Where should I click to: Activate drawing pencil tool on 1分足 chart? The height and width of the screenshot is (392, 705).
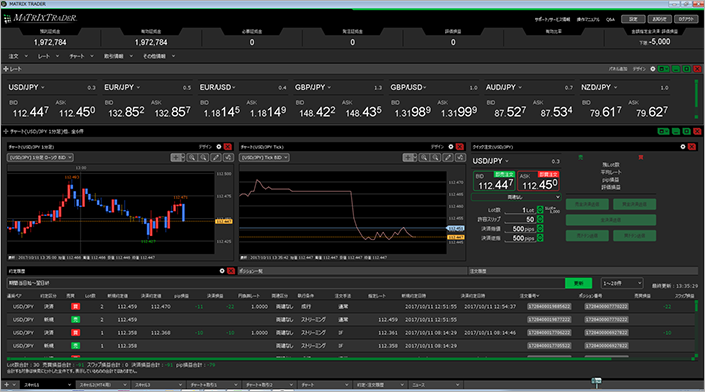pyautogui.click(x=216, y=157)
